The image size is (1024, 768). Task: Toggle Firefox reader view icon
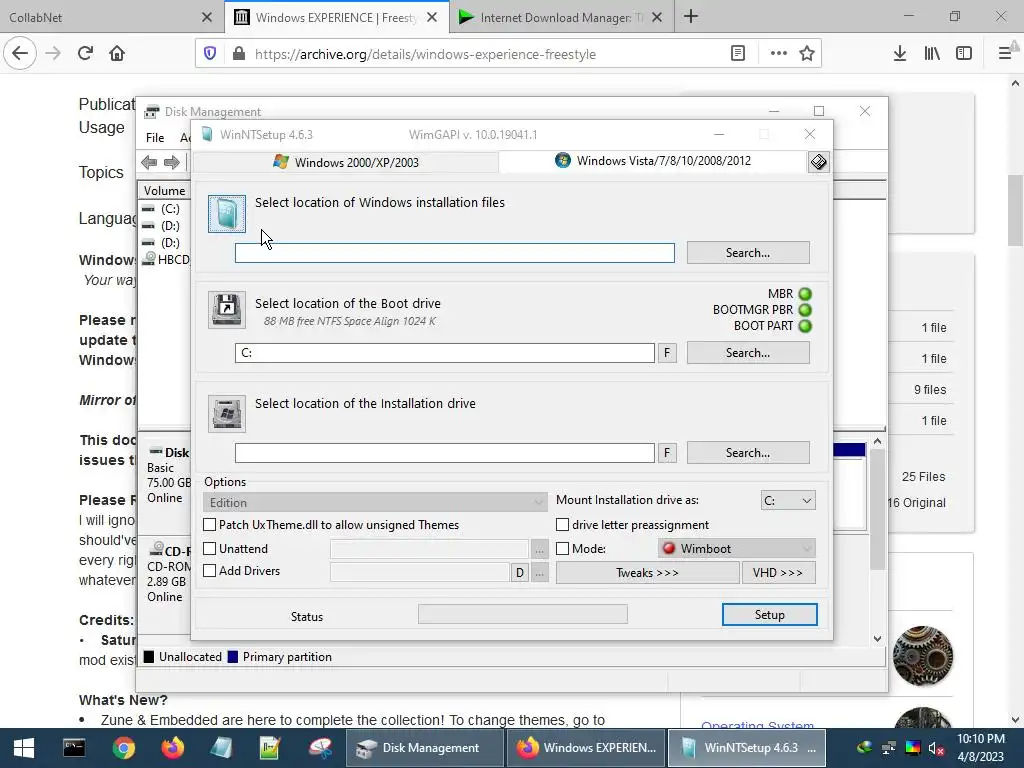(738, 54)
